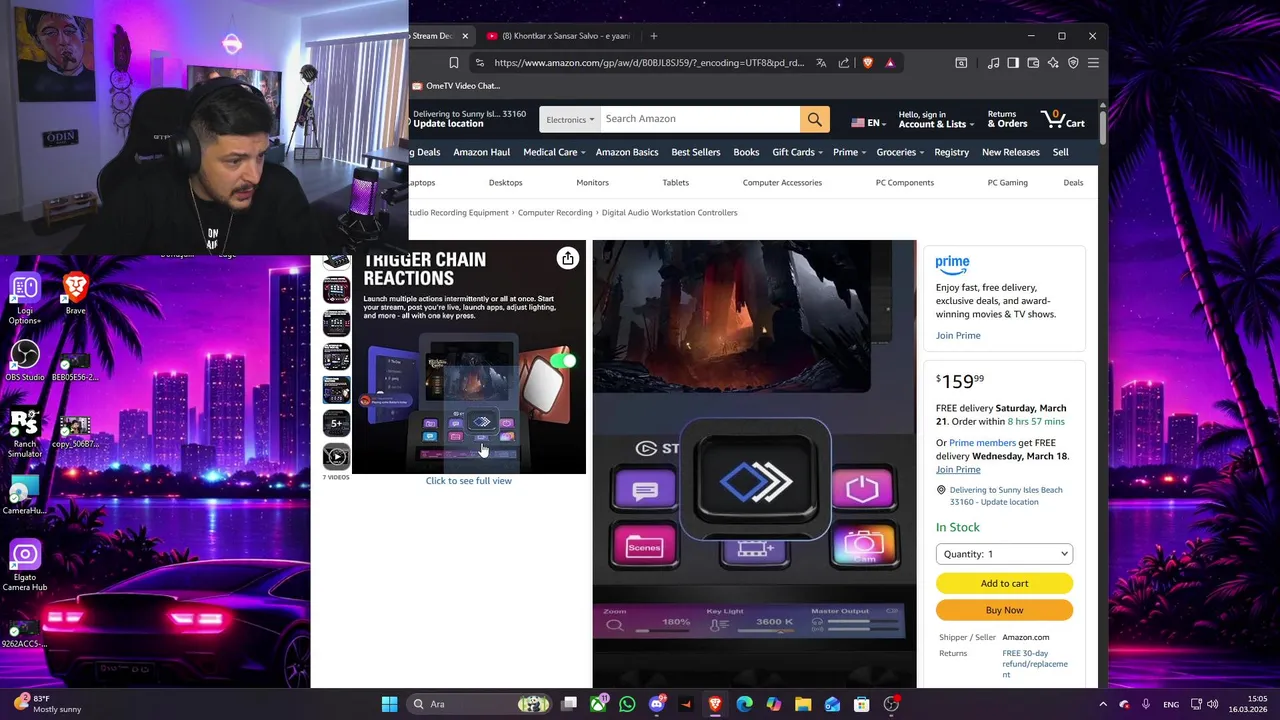The width and height of the screenshot is (1280, 720).
Task: Open OmeTV Video Chat bookmark
Action: tap(456, 86)
